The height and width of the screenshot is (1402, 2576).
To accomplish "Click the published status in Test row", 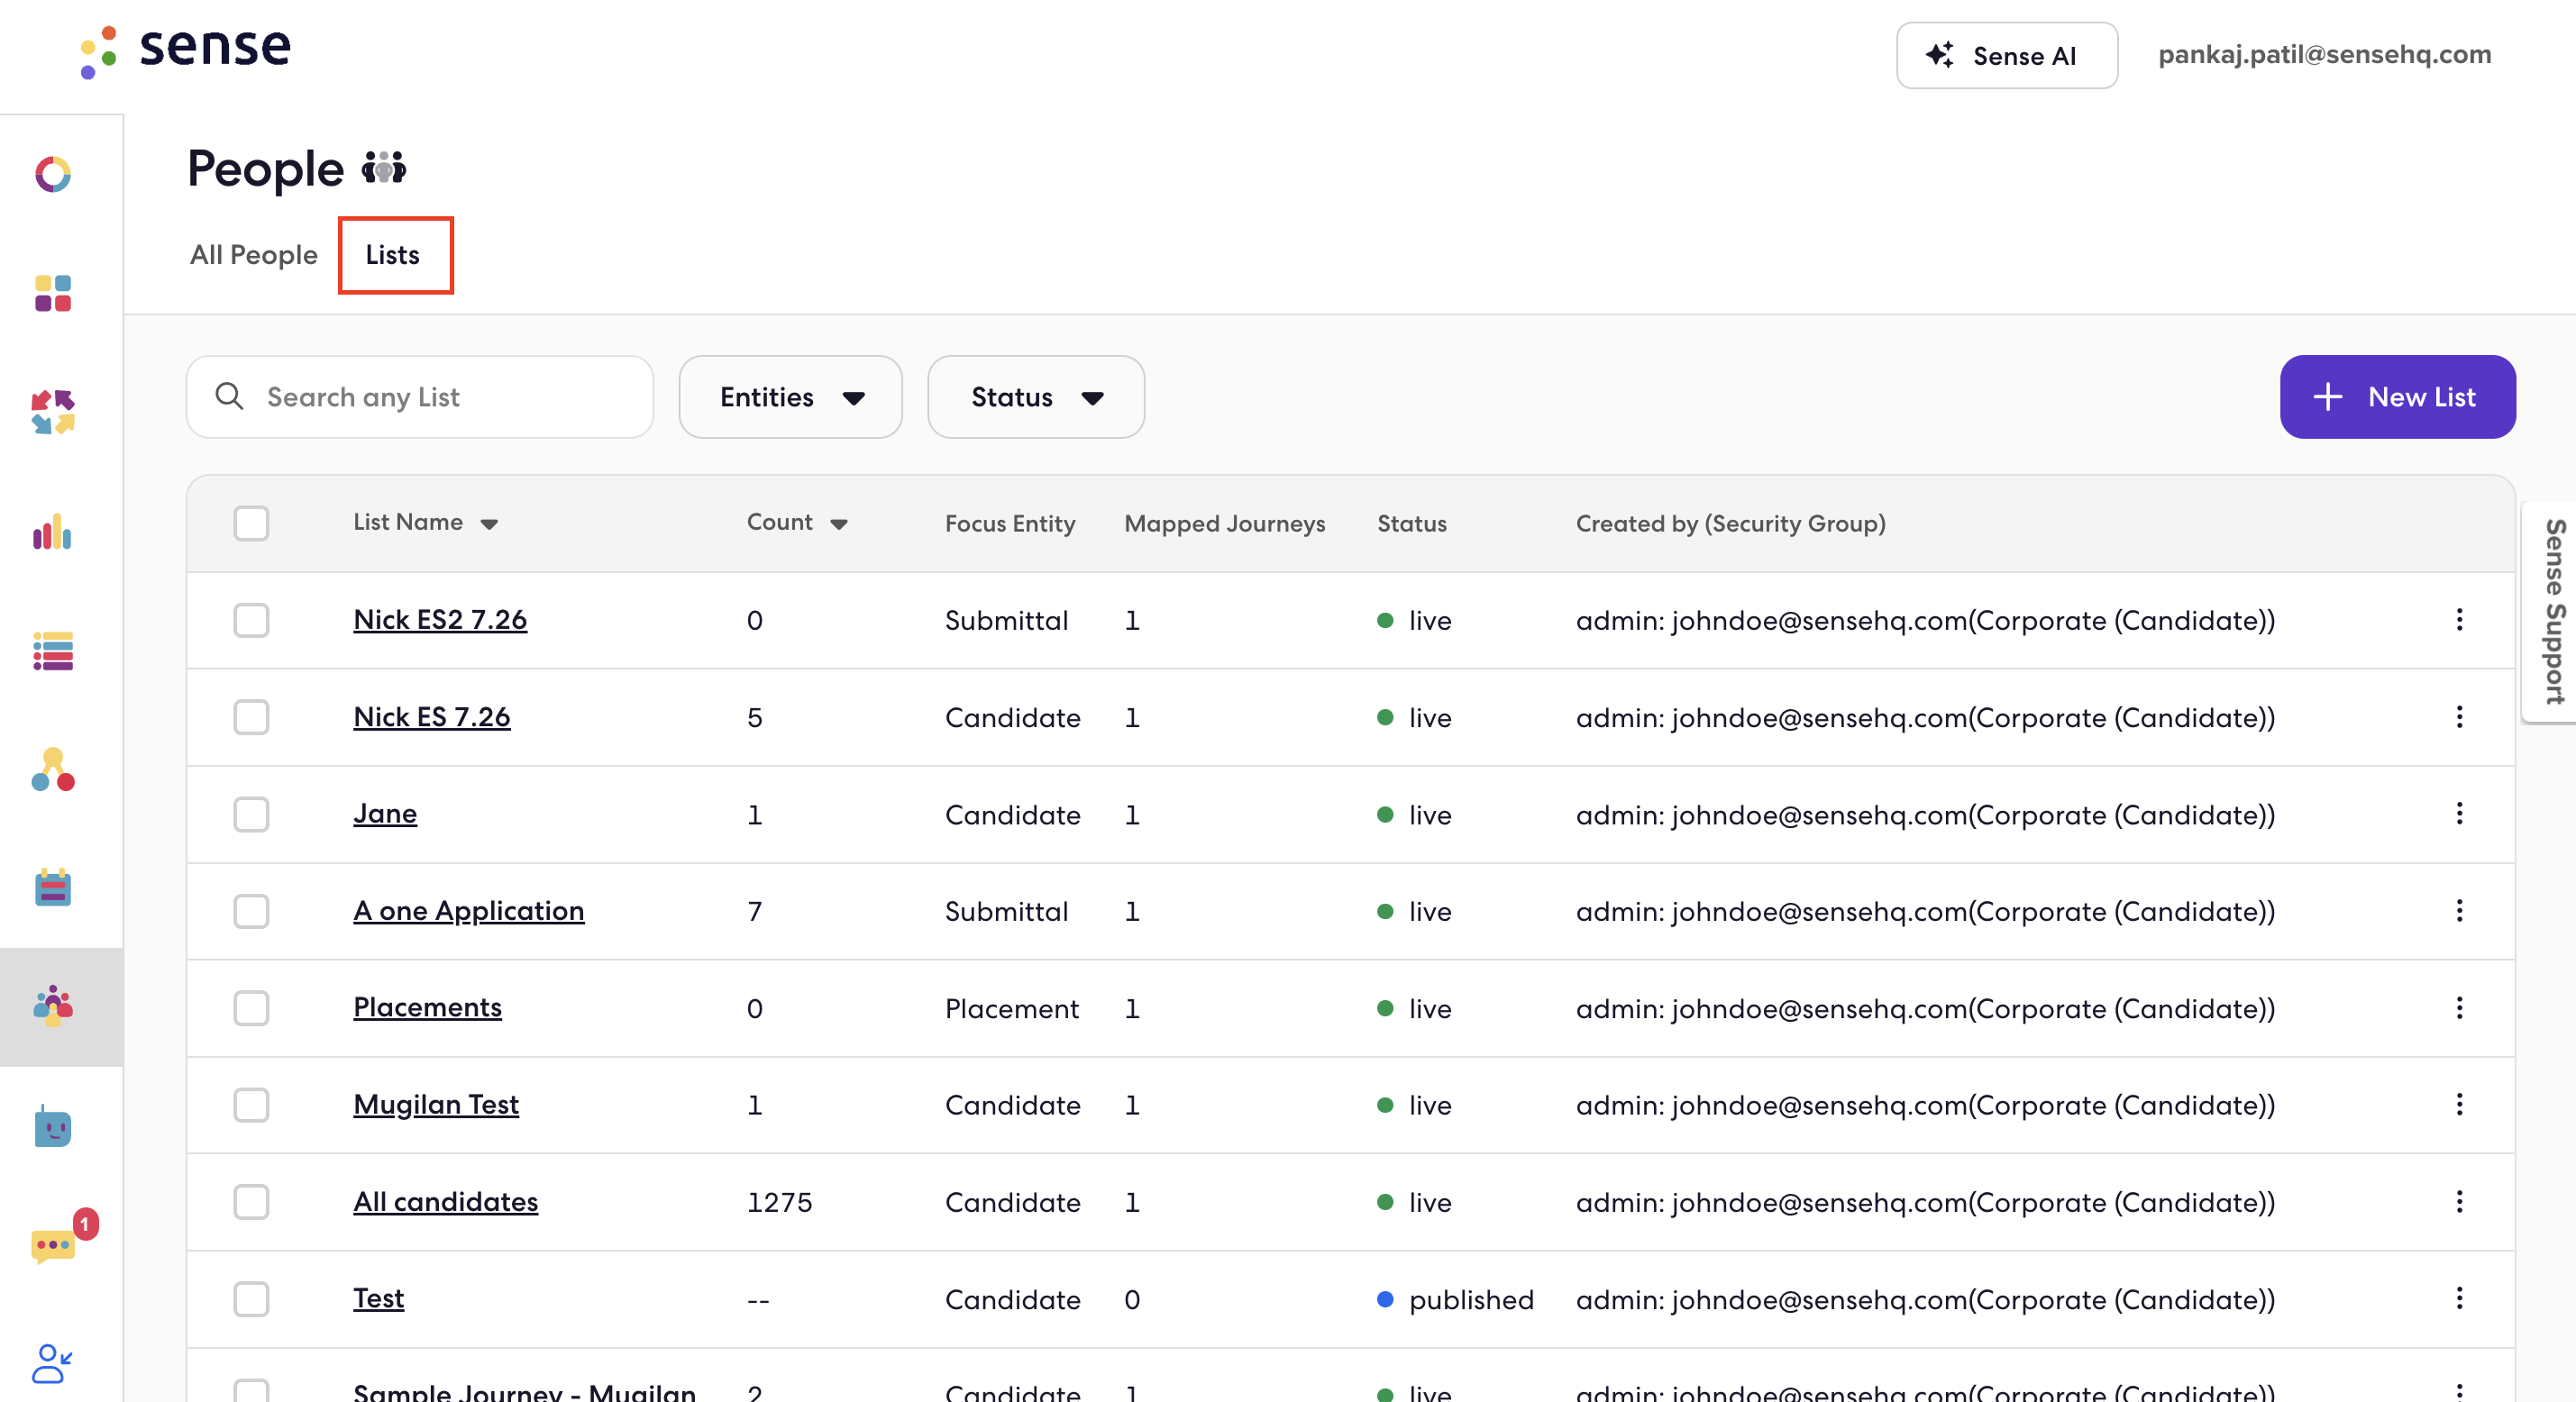I will 1455,1300.
